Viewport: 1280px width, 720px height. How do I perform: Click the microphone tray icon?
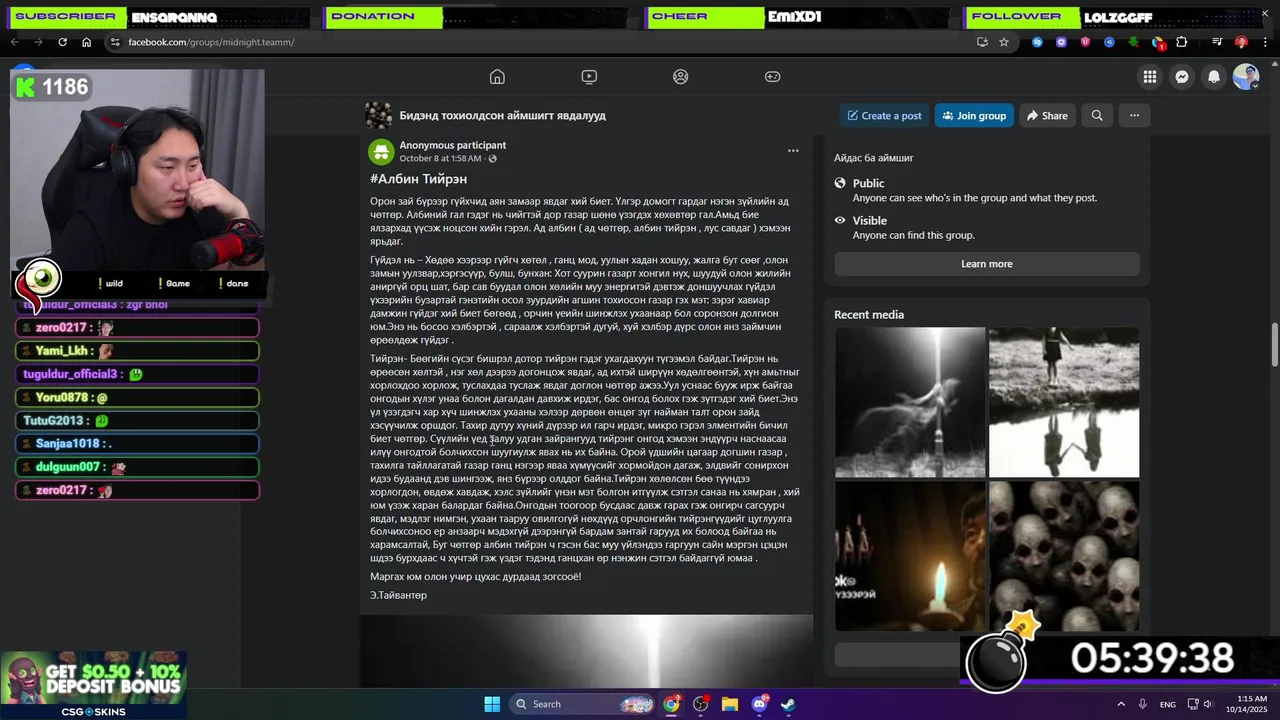pos(1142,704)
